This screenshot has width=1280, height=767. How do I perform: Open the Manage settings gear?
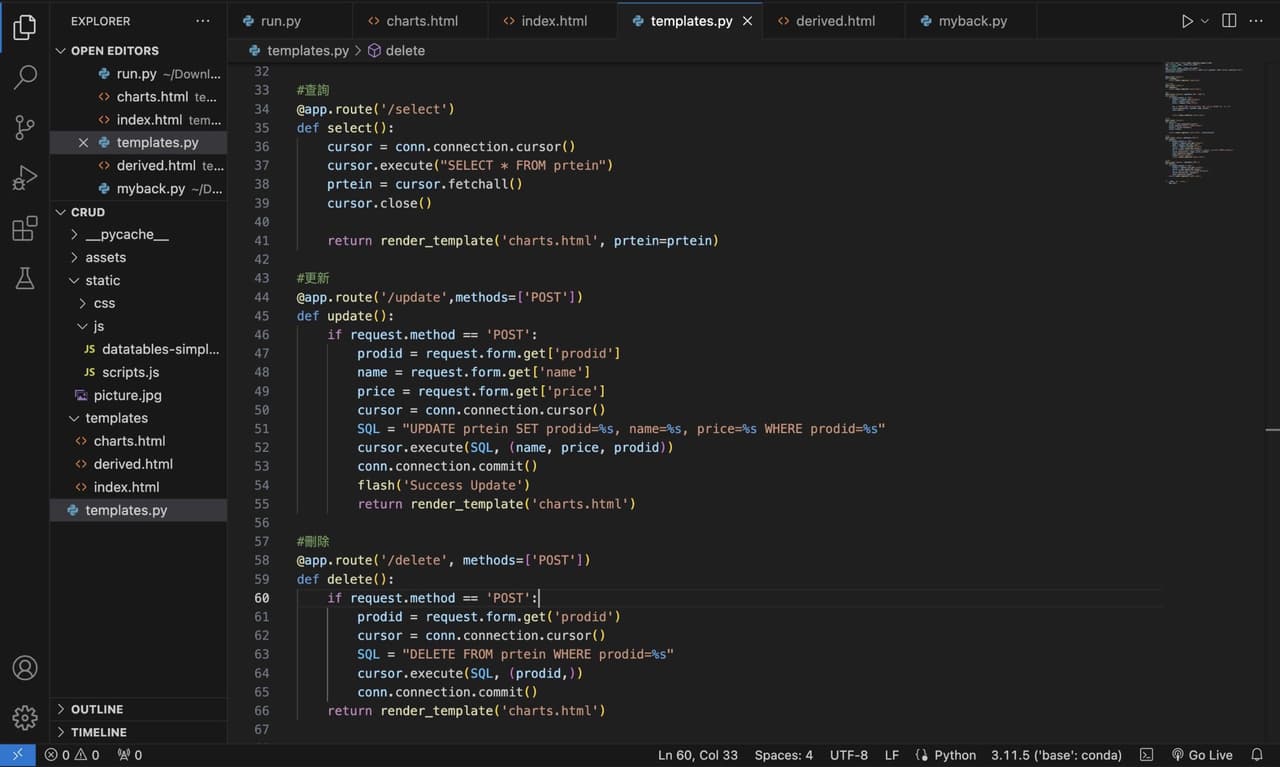click(24, 717)
